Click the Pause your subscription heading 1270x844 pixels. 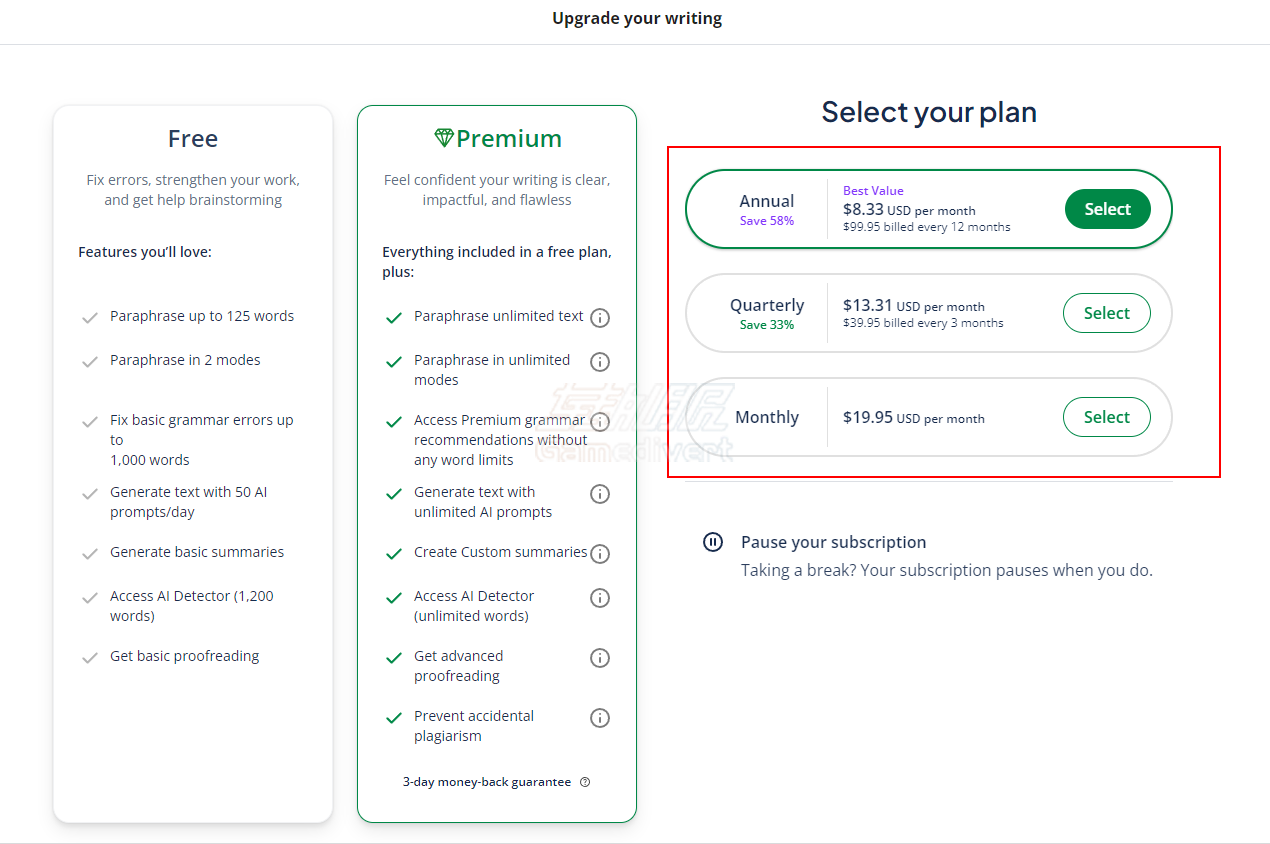pos(834,542)
